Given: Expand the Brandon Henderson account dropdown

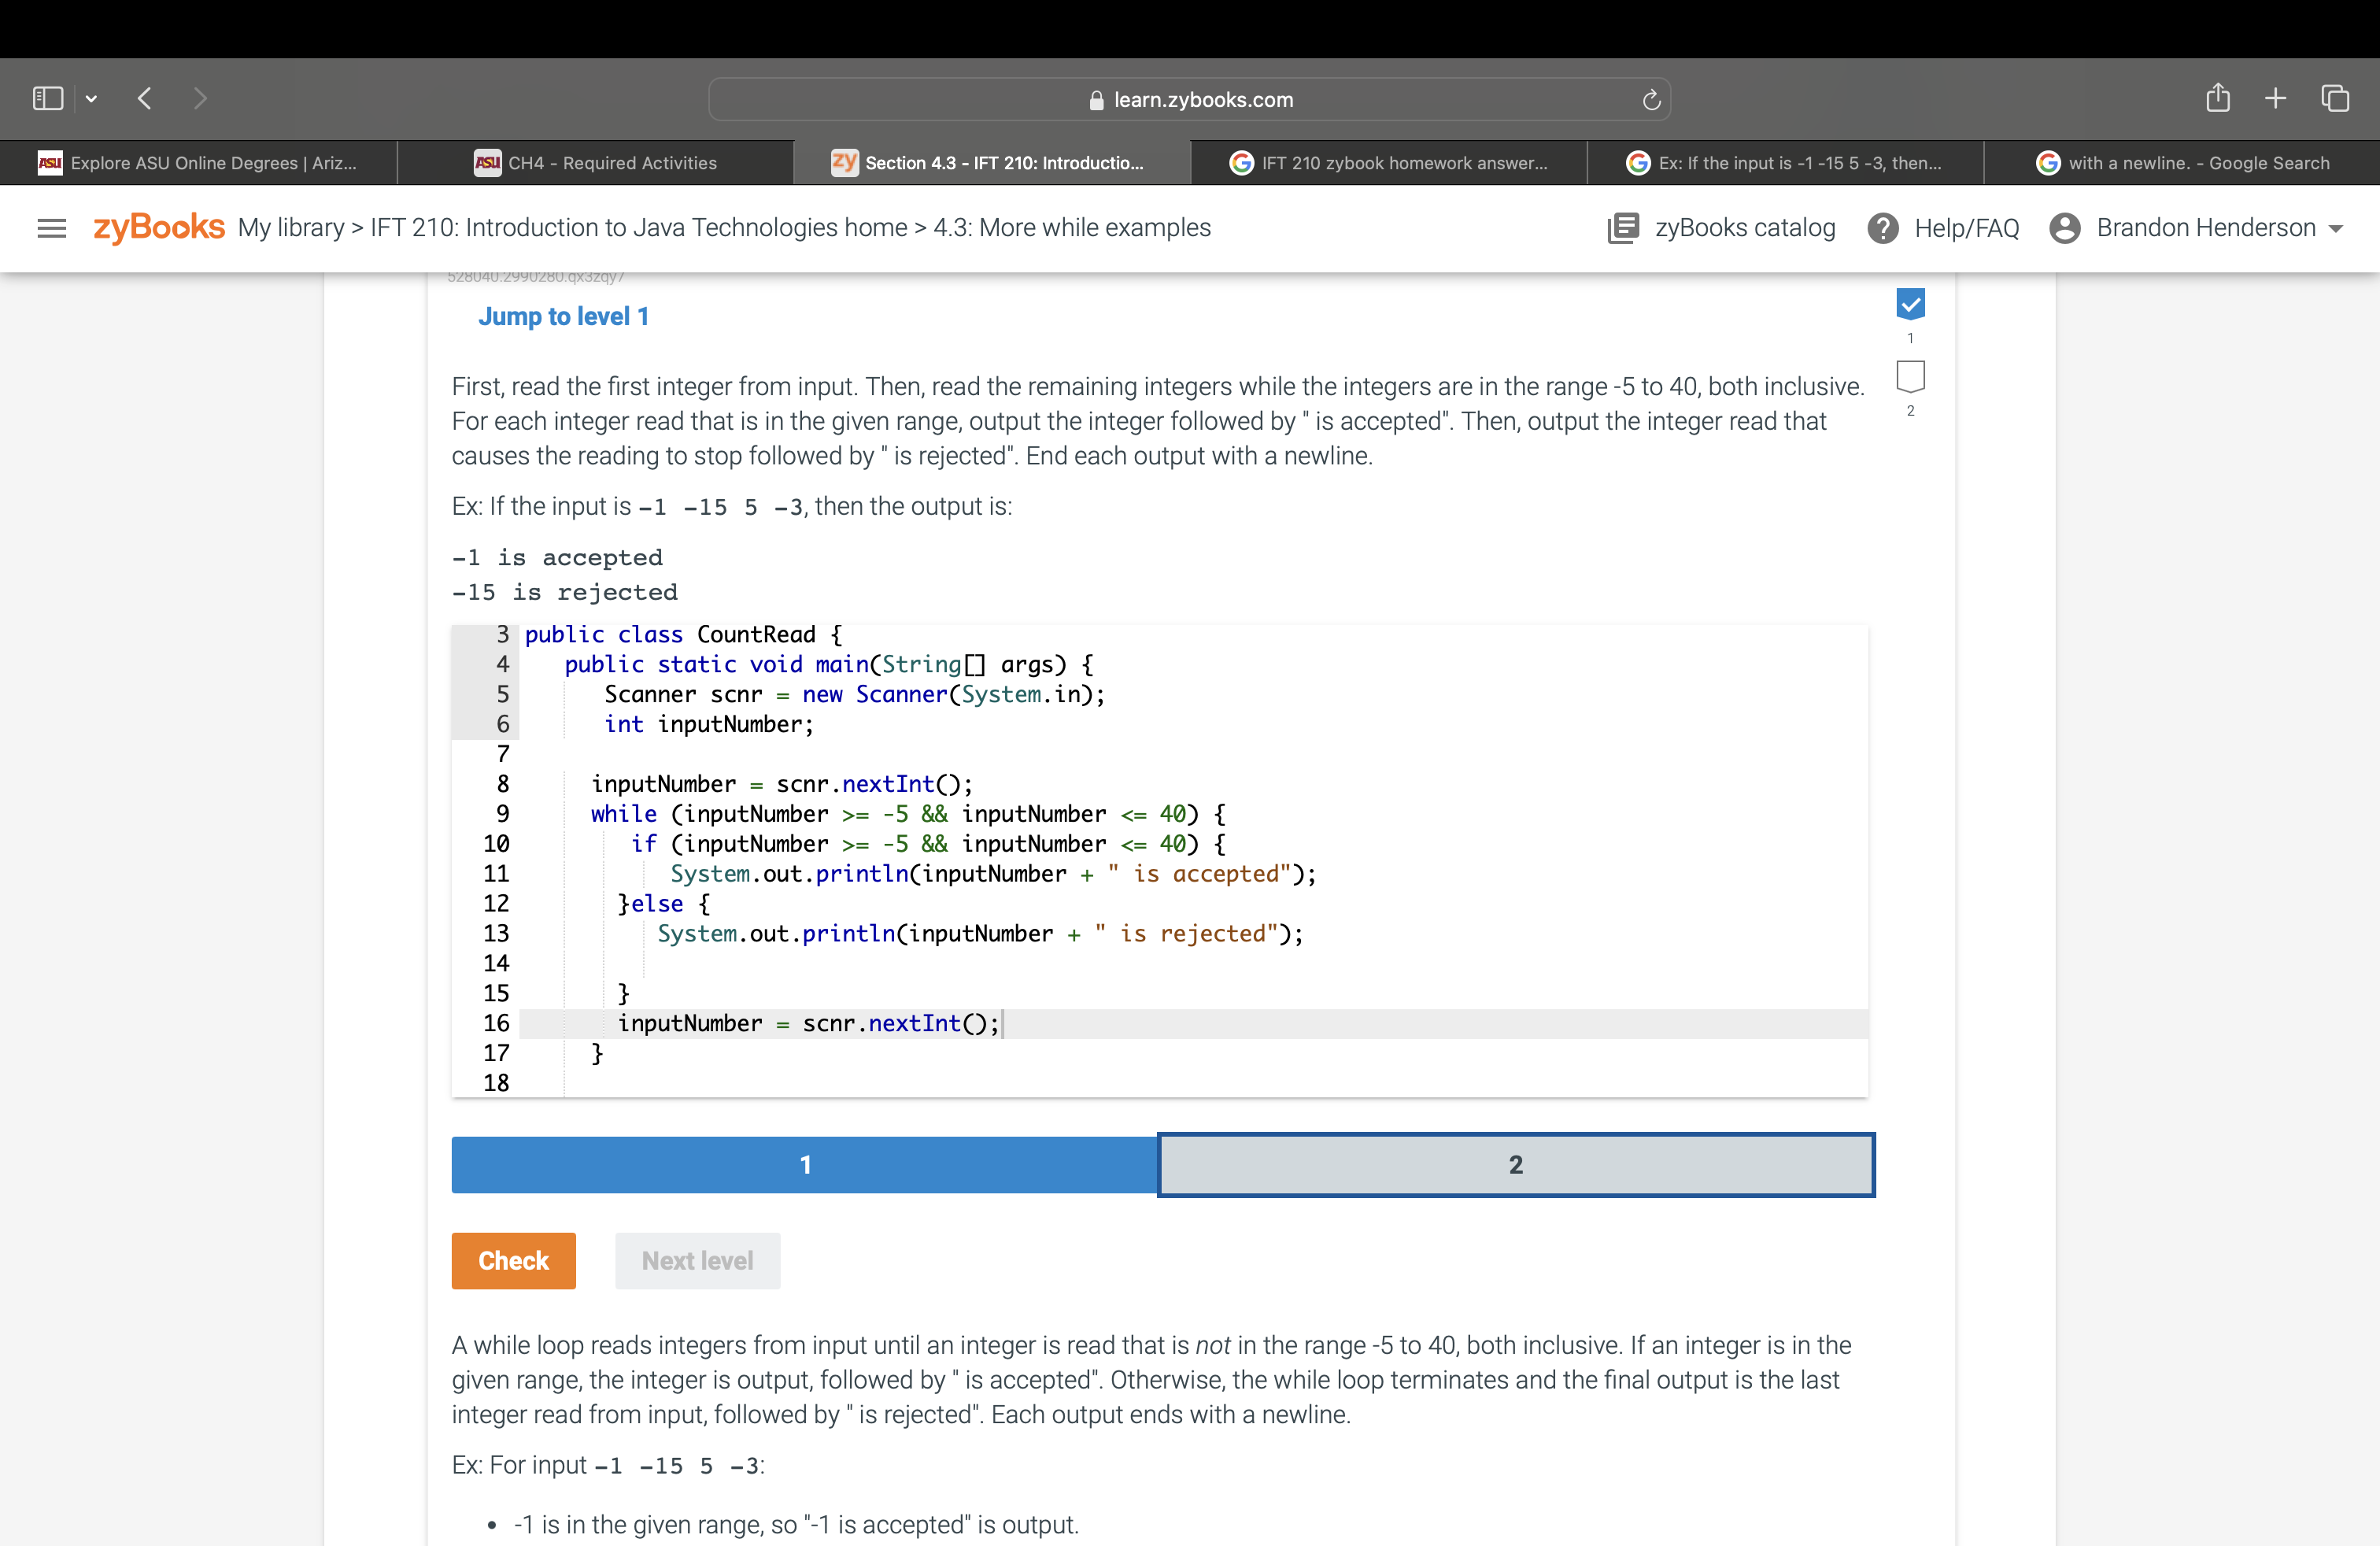Looking at the screenshot, I should pos(2336,229).
